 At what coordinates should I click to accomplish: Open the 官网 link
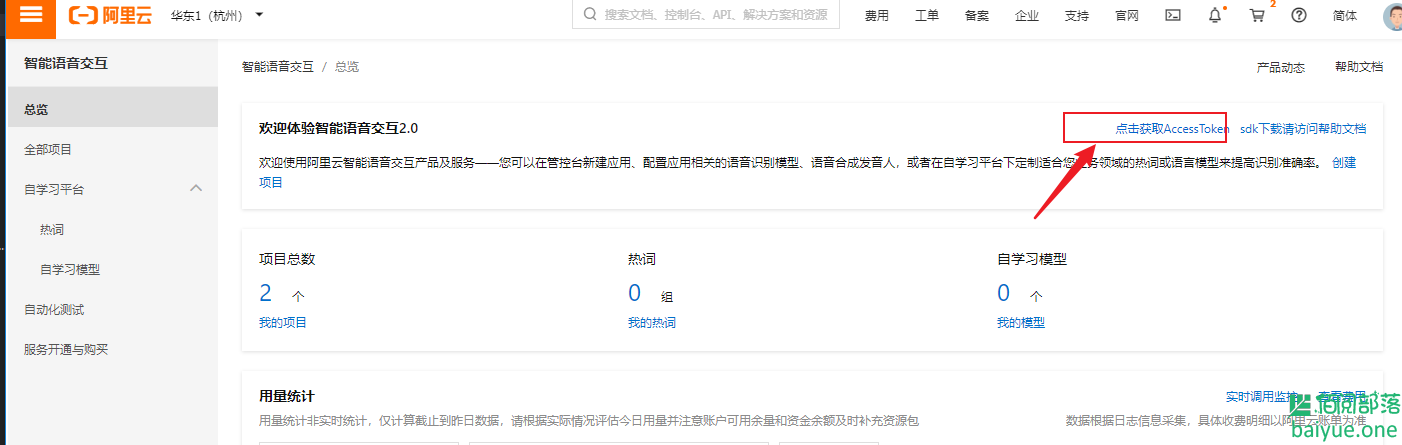[1127, 16]
